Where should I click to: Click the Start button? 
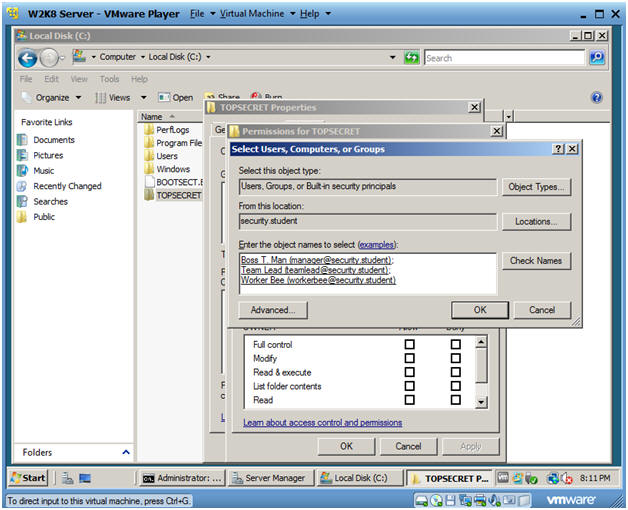click(x=28, y=478)
